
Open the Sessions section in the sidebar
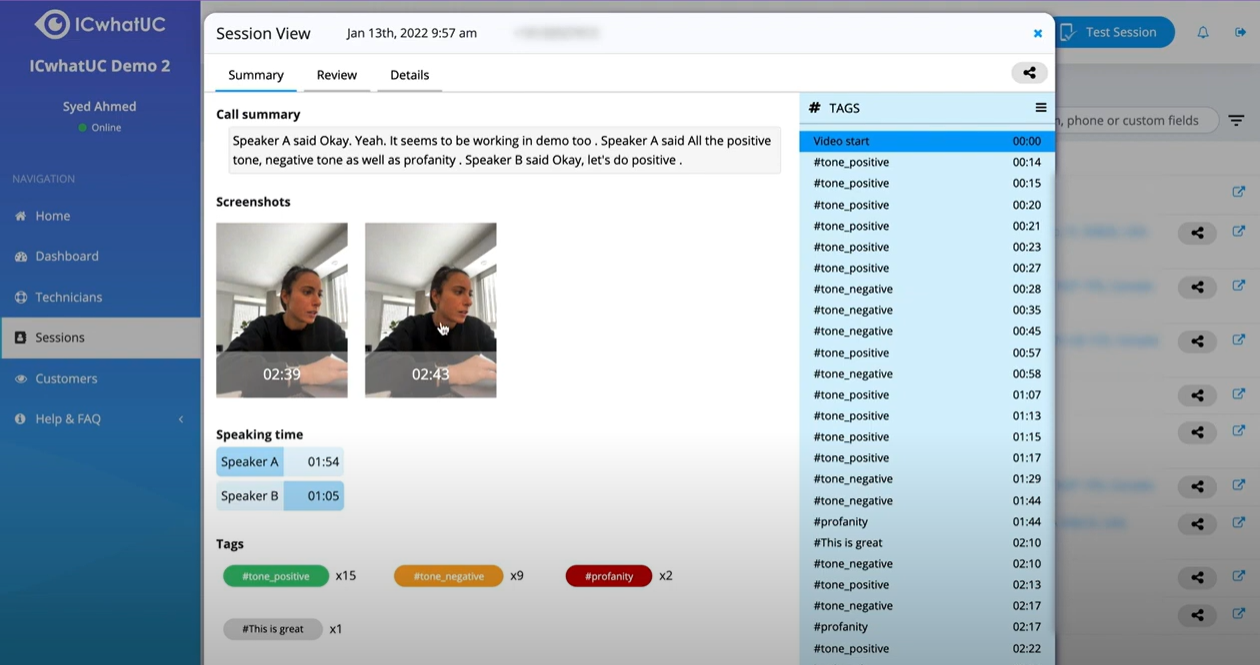(x=60, y=337)
